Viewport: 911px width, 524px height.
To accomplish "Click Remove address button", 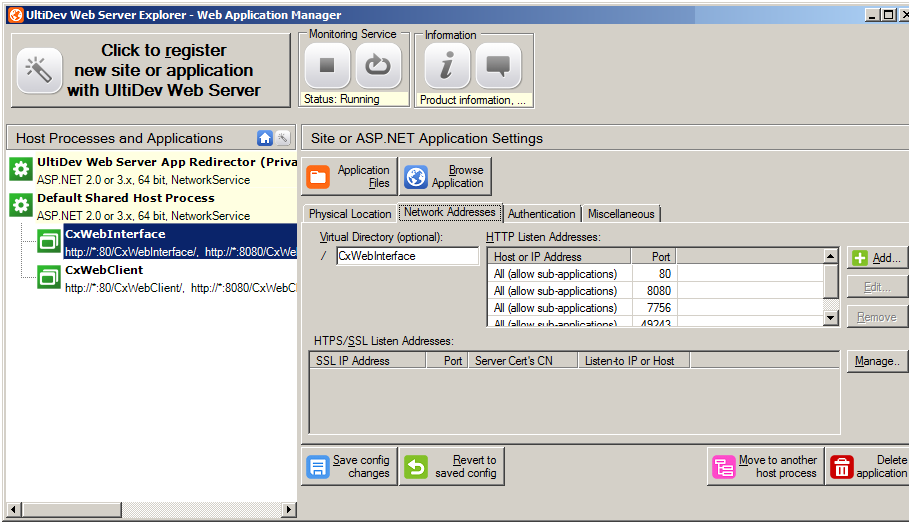I will (877, 317).
